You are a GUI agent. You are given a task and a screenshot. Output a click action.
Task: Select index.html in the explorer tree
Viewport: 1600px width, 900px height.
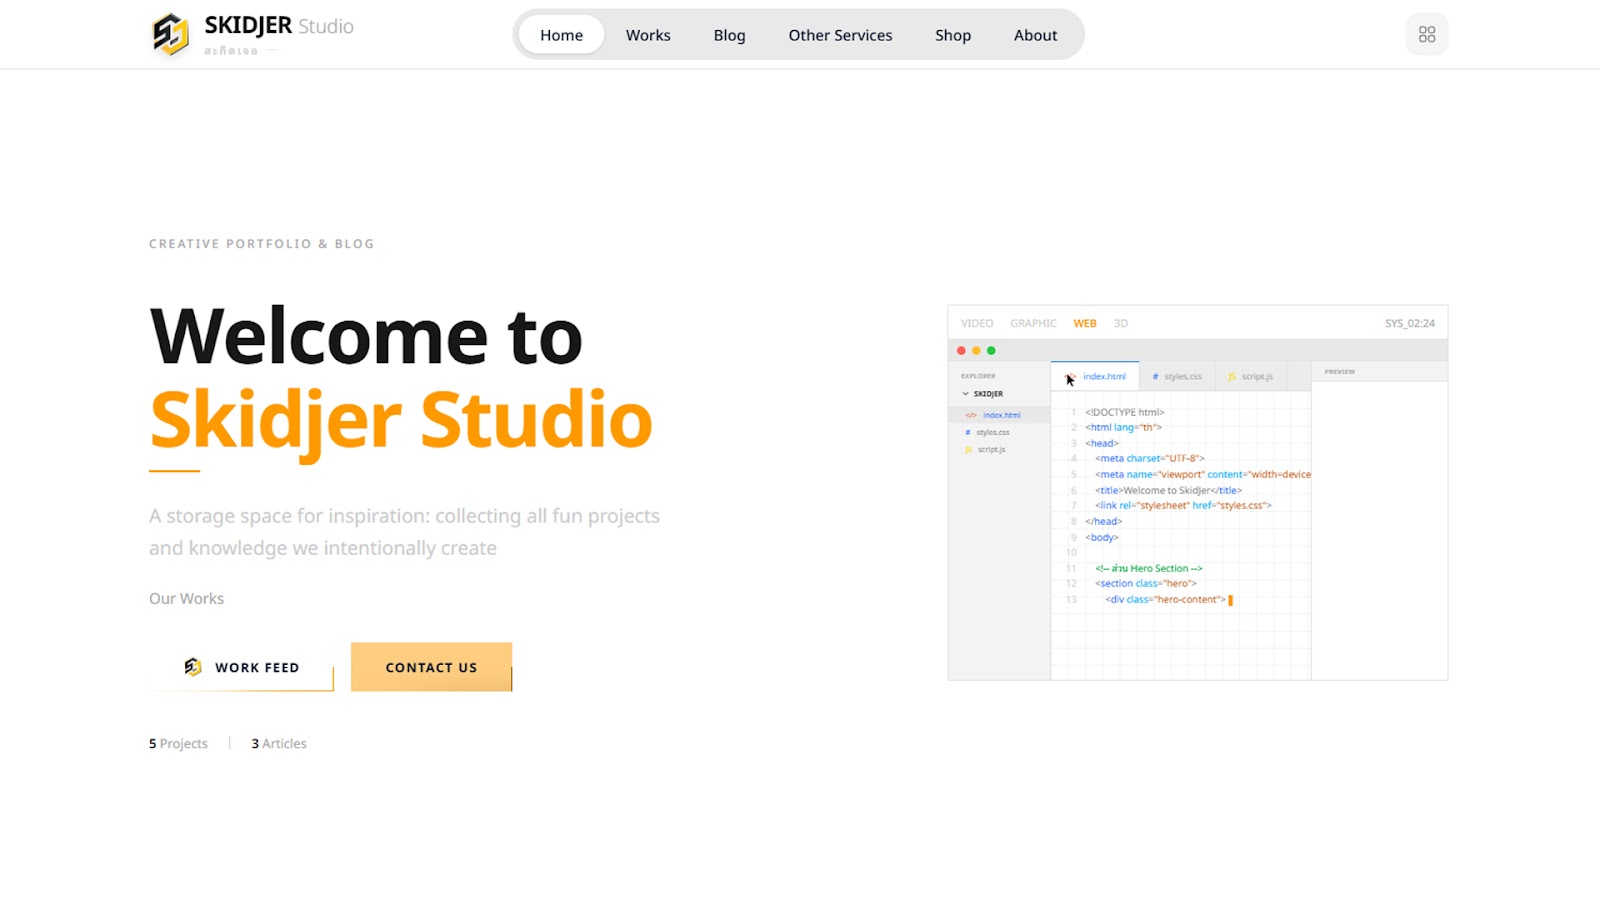pos(999,415)
